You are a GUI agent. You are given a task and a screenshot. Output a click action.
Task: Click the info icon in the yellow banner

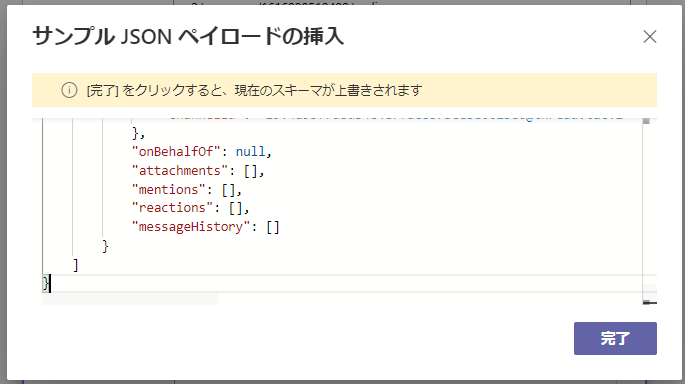point(69,90)
